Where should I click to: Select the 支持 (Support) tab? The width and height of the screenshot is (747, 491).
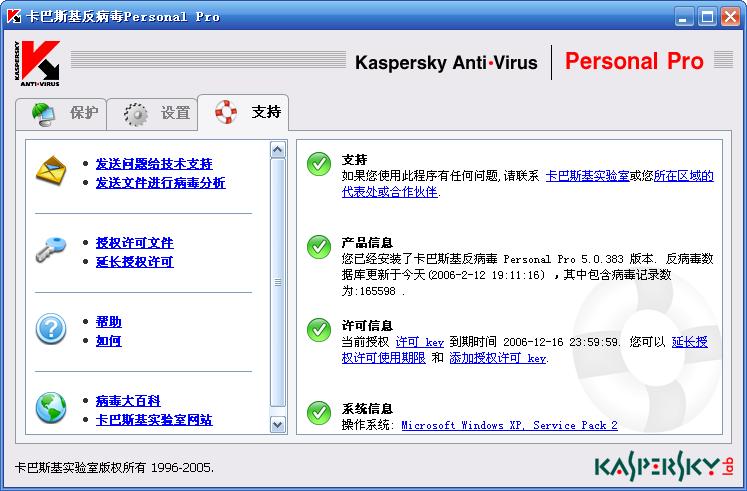(243, 112)
